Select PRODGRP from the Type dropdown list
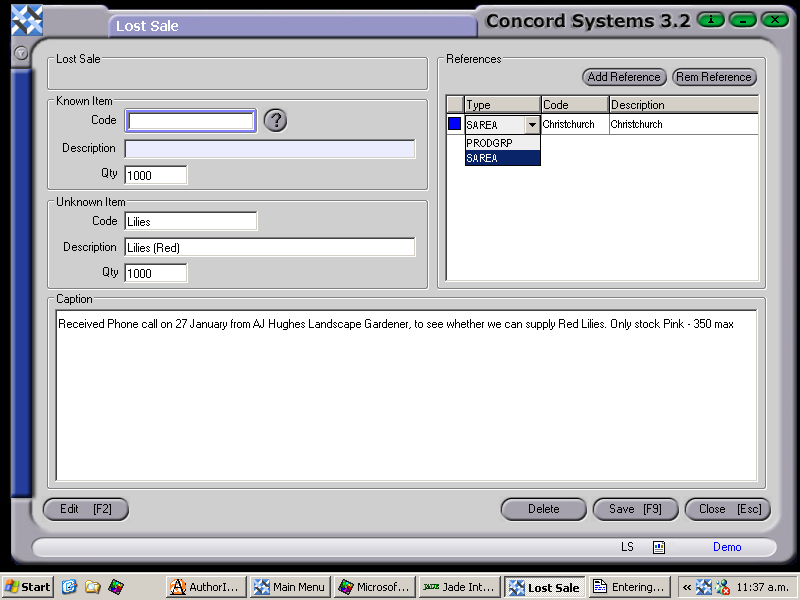This screenshot has width=800, height=600. (x=488, y=142)
